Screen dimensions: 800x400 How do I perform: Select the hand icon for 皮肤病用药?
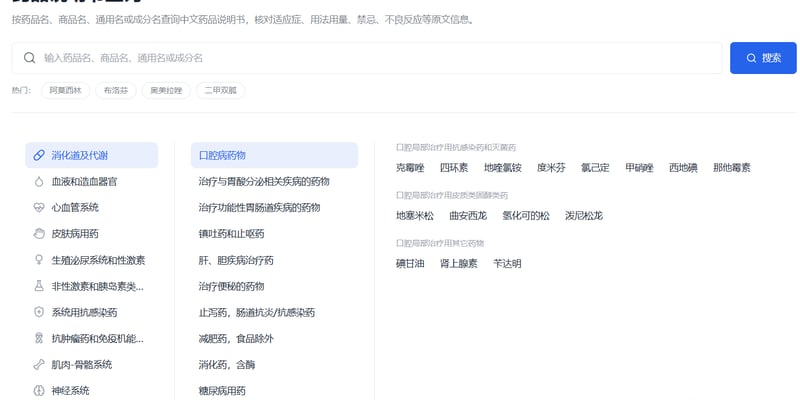pos(39,234)
